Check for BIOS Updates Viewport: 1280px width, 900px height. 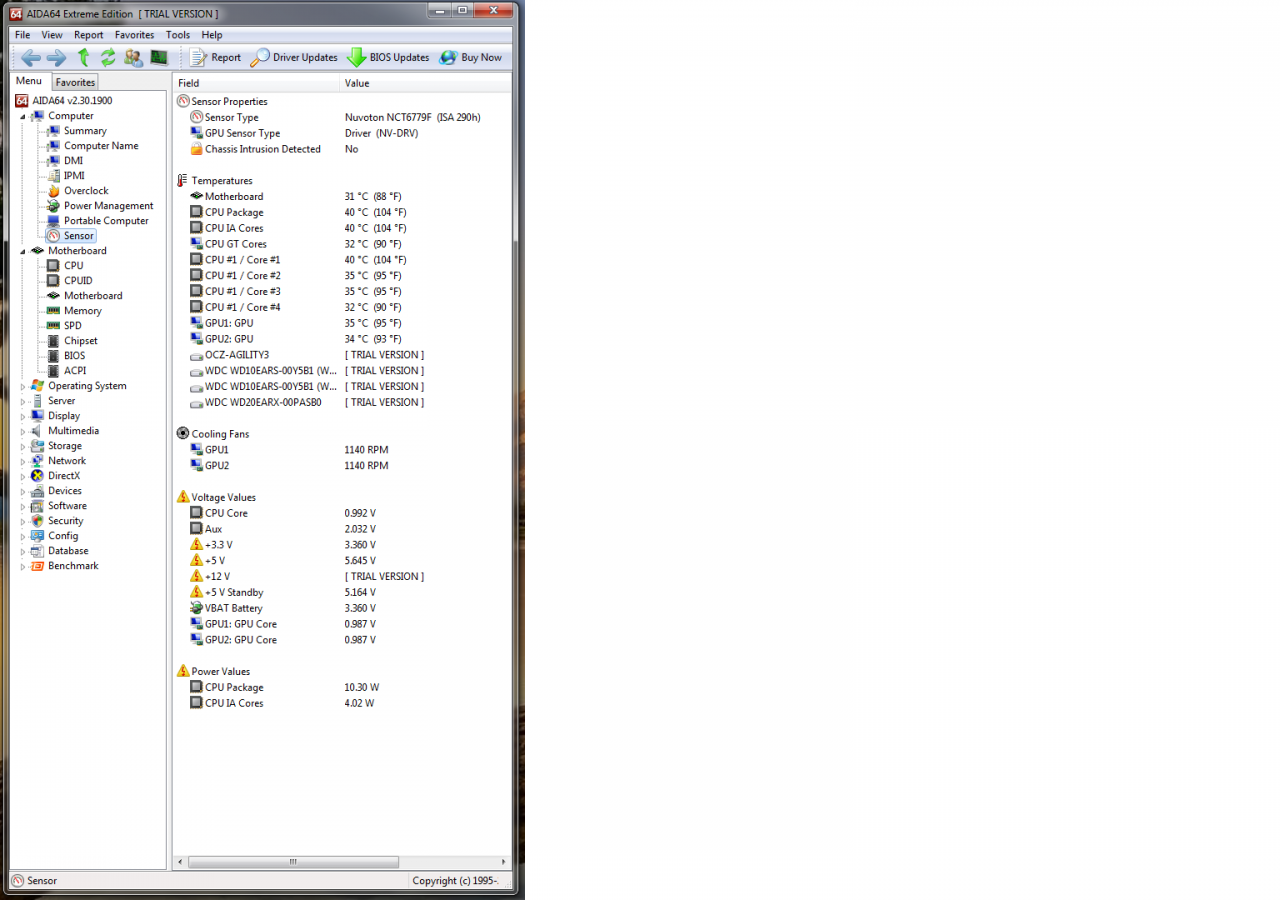(388, 58)
